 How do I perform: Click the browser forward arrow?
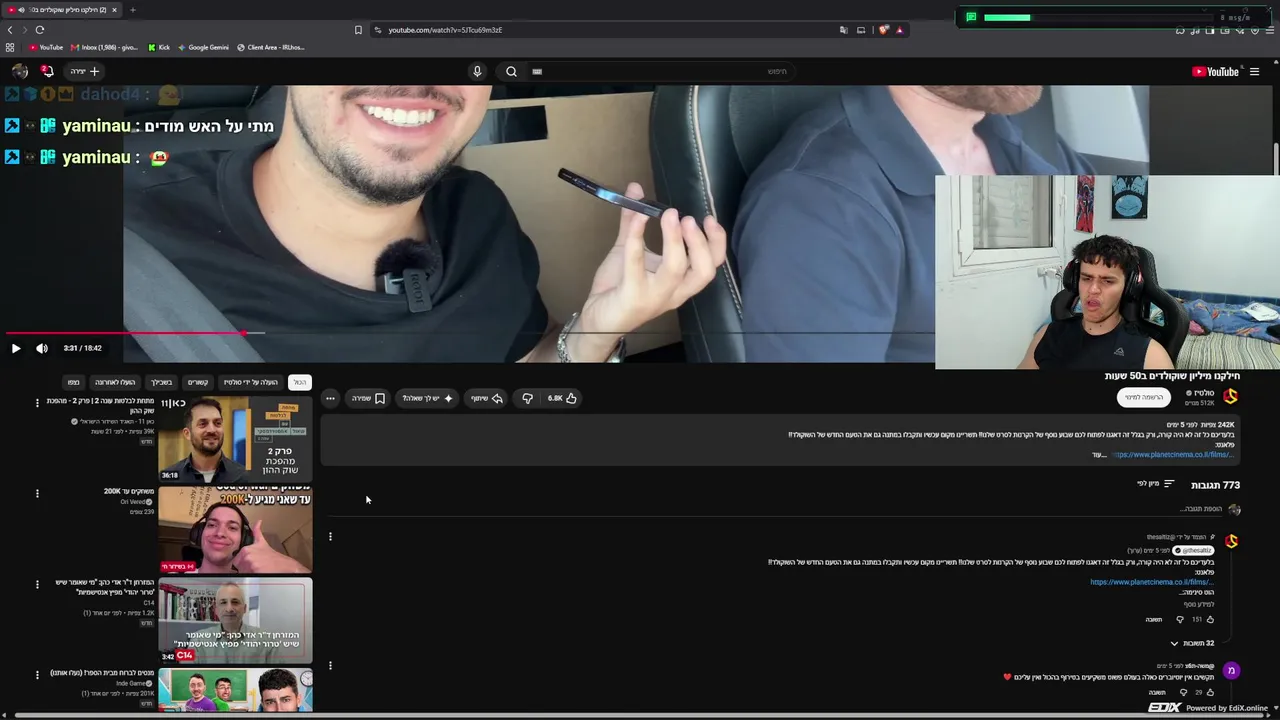(25, 30)
